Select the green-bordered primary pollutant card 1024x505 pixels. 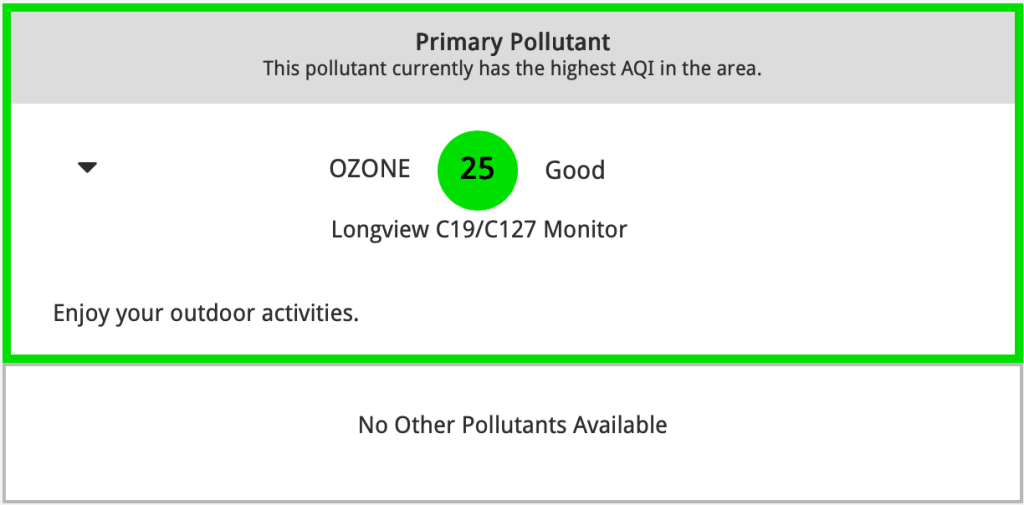coord(512,183)
